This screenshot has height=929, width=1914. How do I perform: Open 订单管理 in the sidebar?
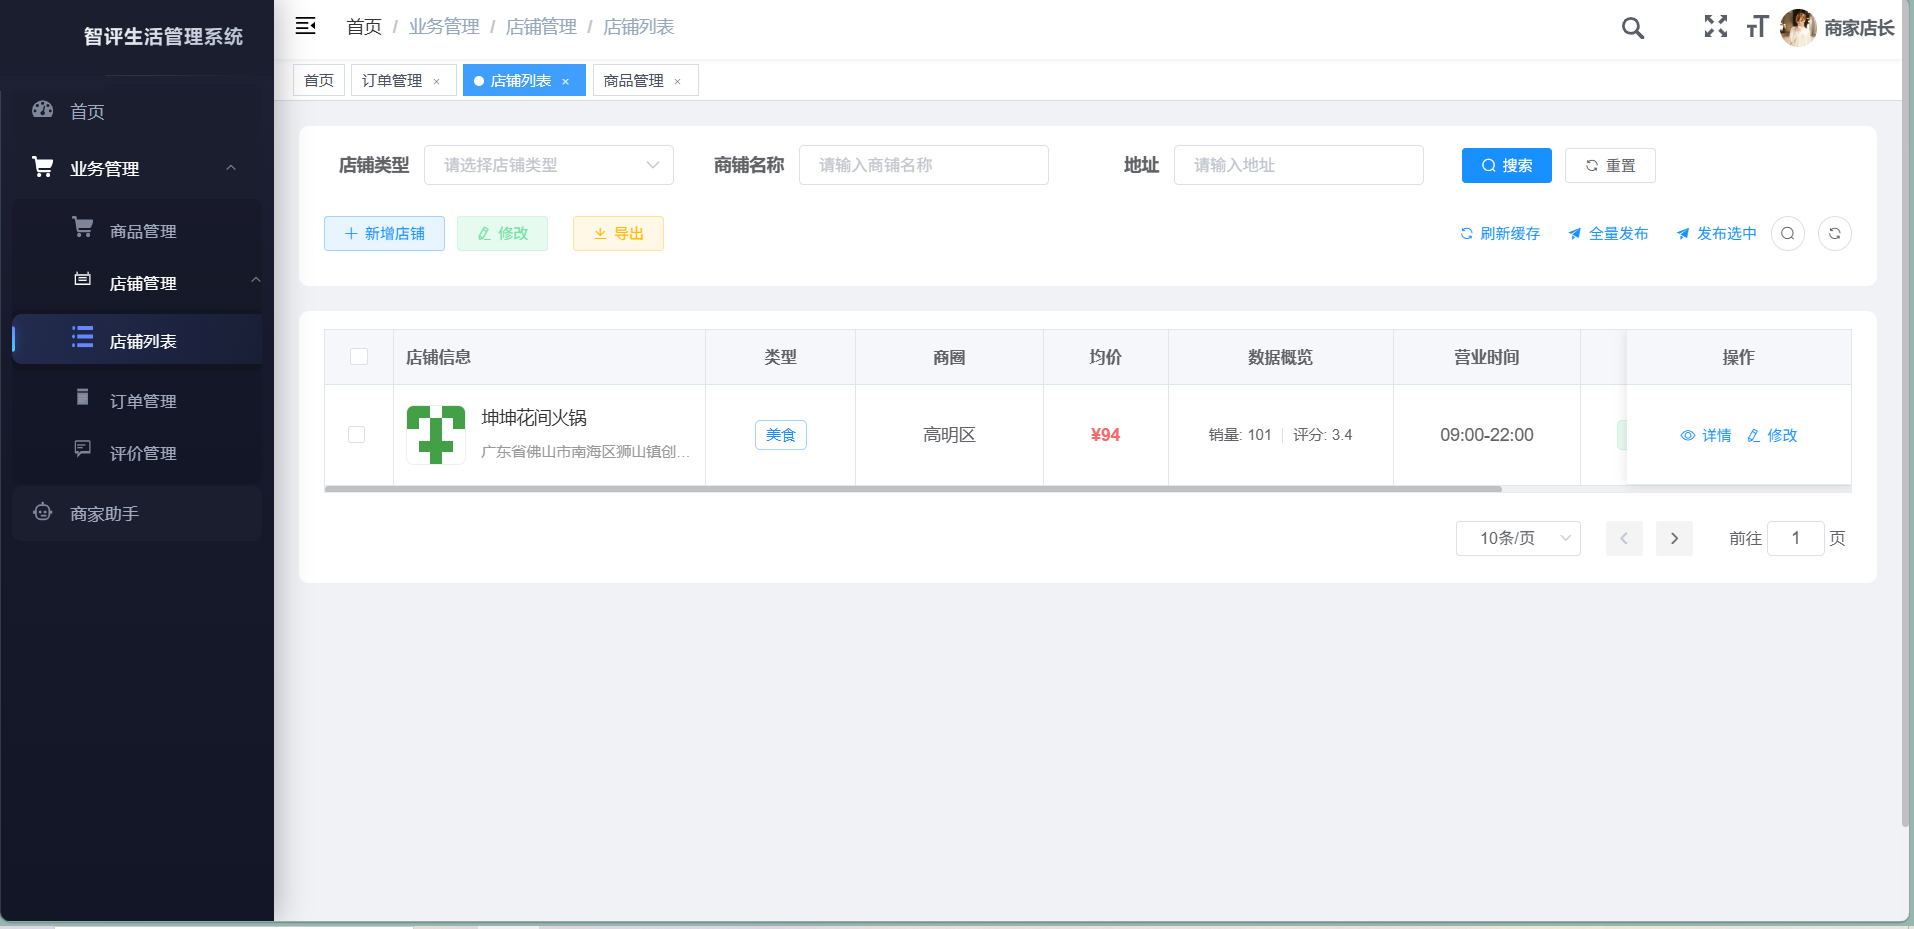click(x=142, y=401)
